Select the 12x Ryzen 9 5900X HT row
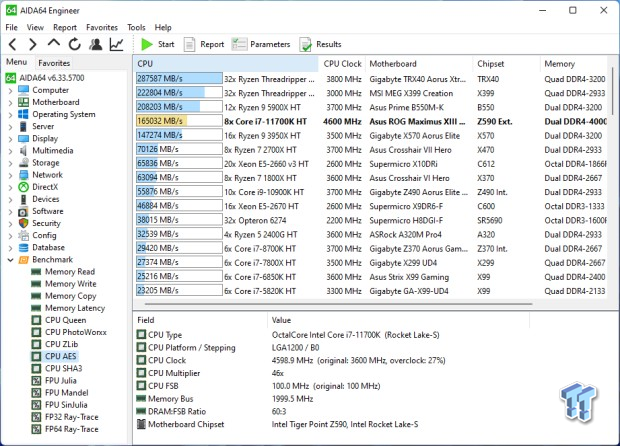This screenshot has width=620, height=446. tap(371, 107)
